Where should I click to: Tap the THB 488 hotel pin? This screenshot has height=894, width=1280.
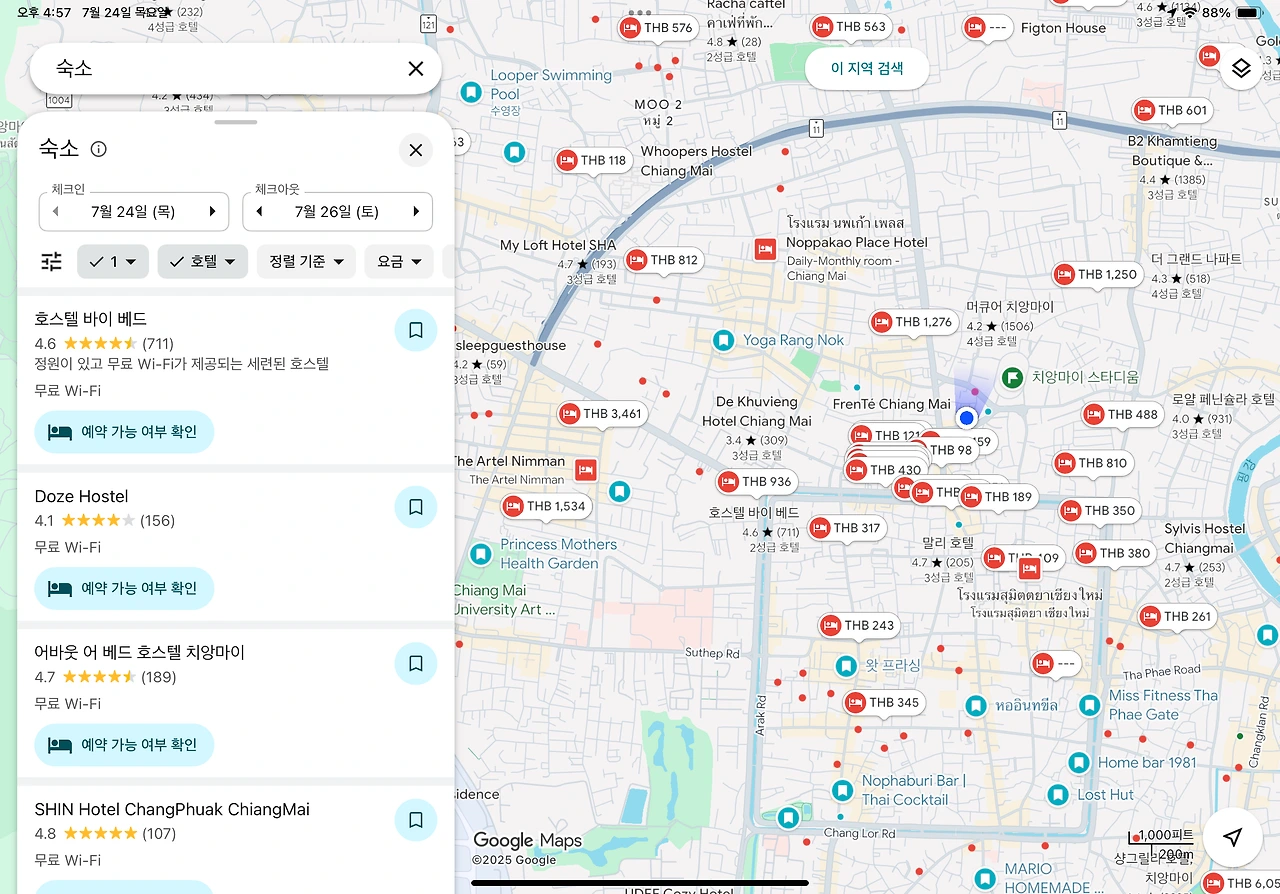point(1121,414)
